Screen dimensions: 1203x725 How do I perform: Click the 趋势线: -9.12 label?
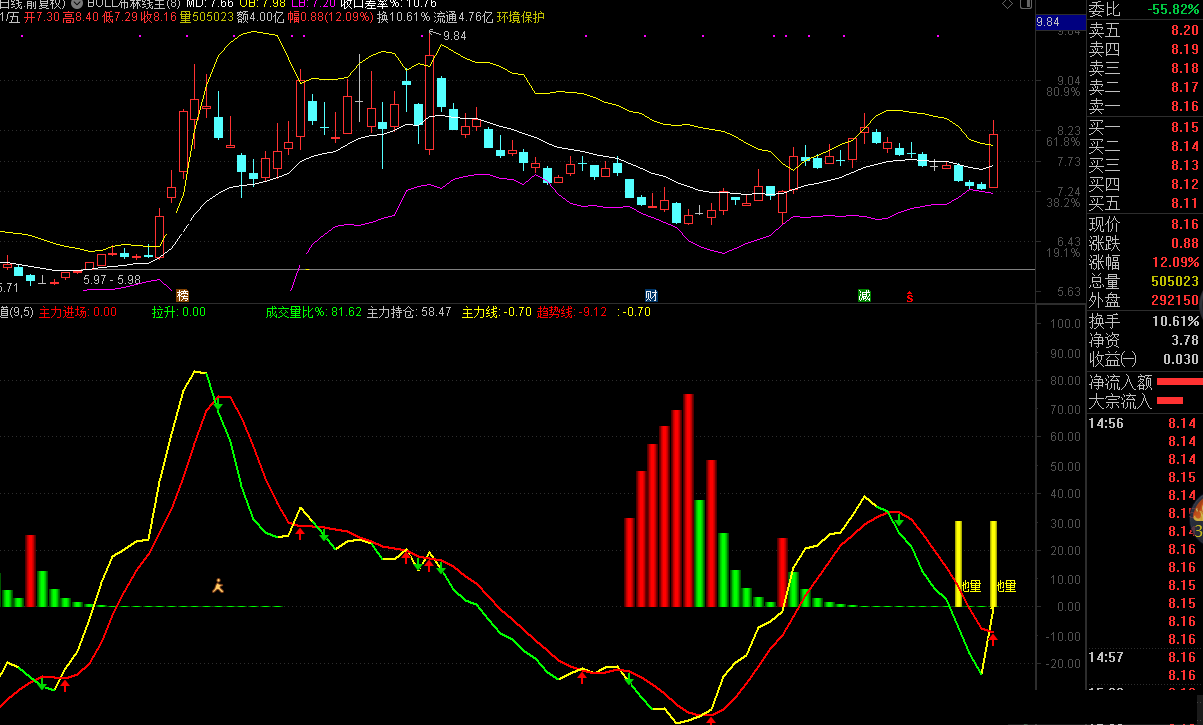(x=572, y=312)
